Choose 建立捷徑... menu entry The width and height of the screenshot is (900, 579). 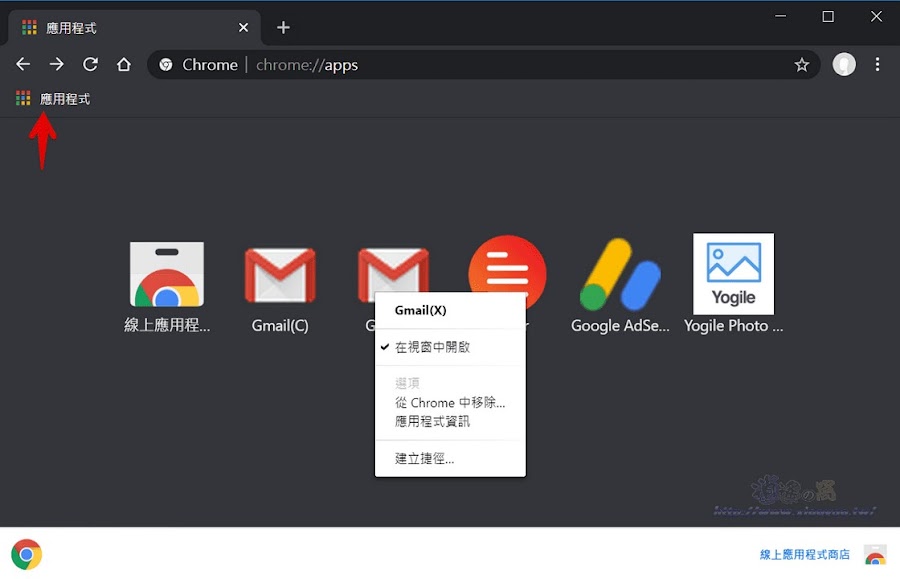[450, 458]
